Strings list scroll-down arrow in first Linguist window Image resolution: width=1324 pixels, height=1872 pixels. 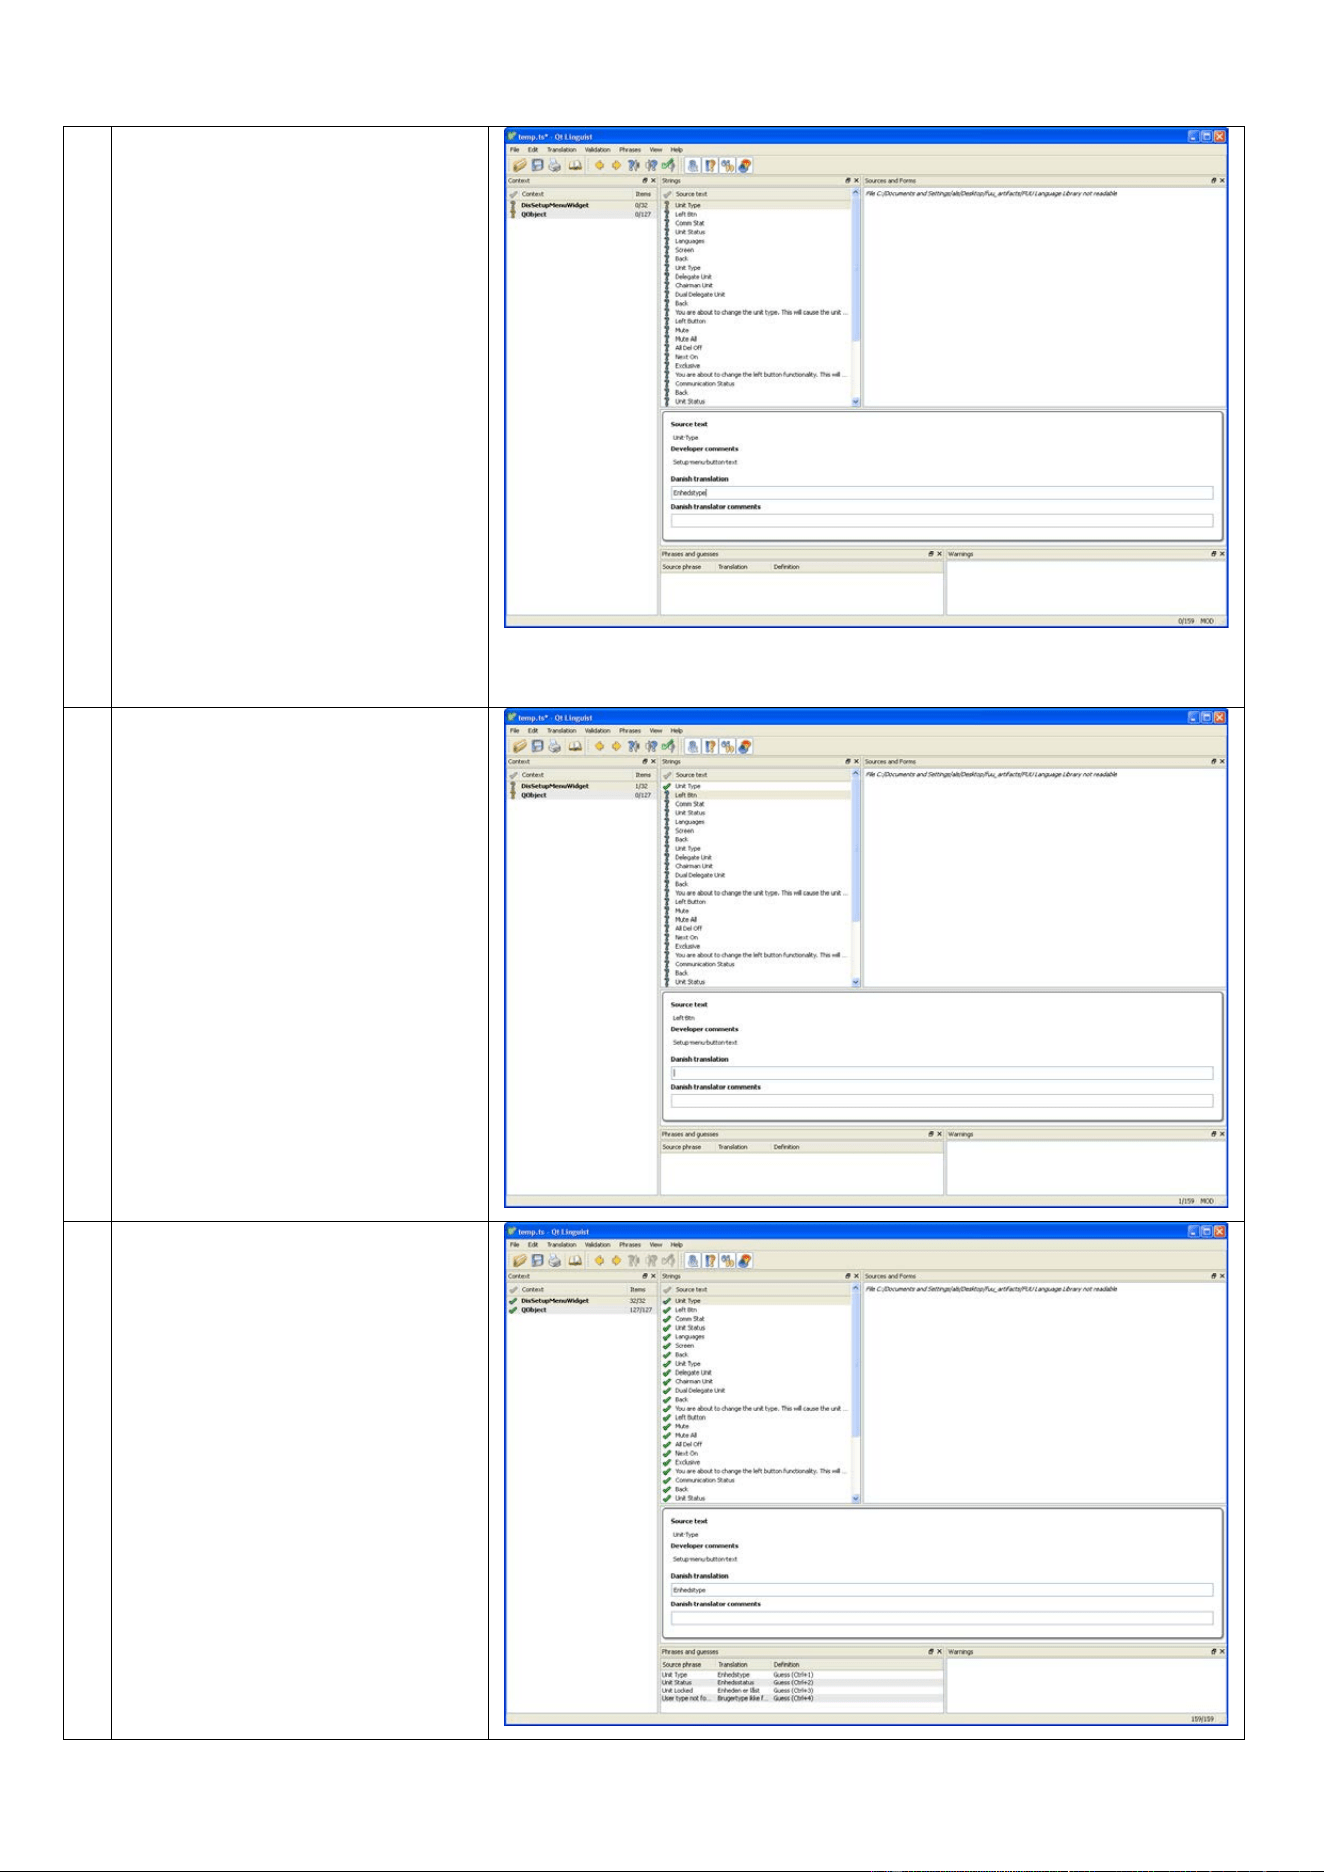[x=856, y=402]
